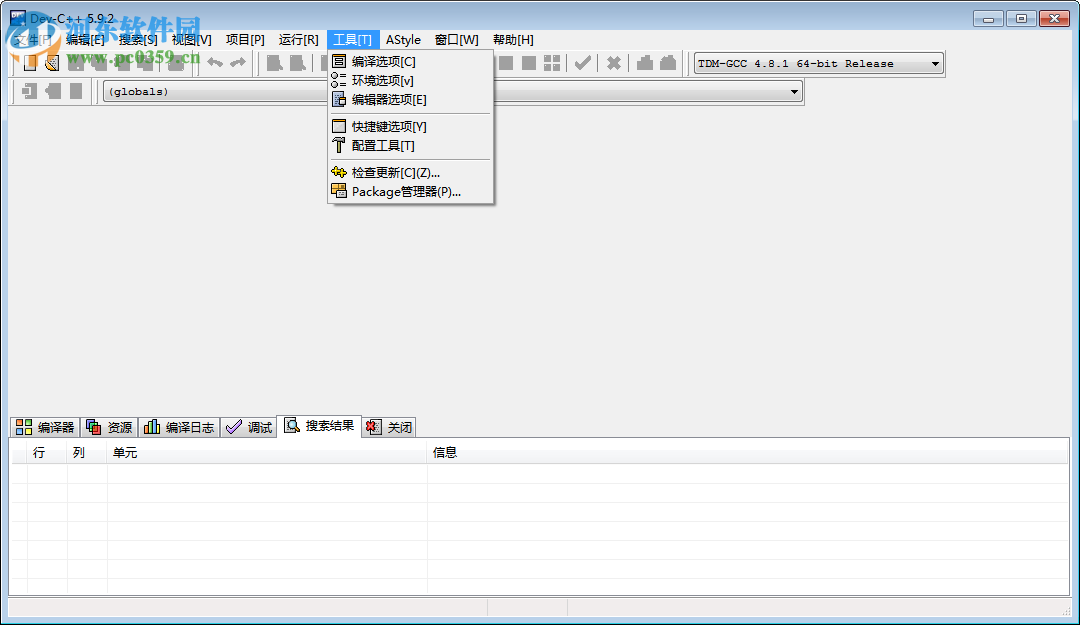Image resolution: width=1080 pixels, height=625 pixels.
Task: Click the 关闭 close panel button
Action: point(388,427)
